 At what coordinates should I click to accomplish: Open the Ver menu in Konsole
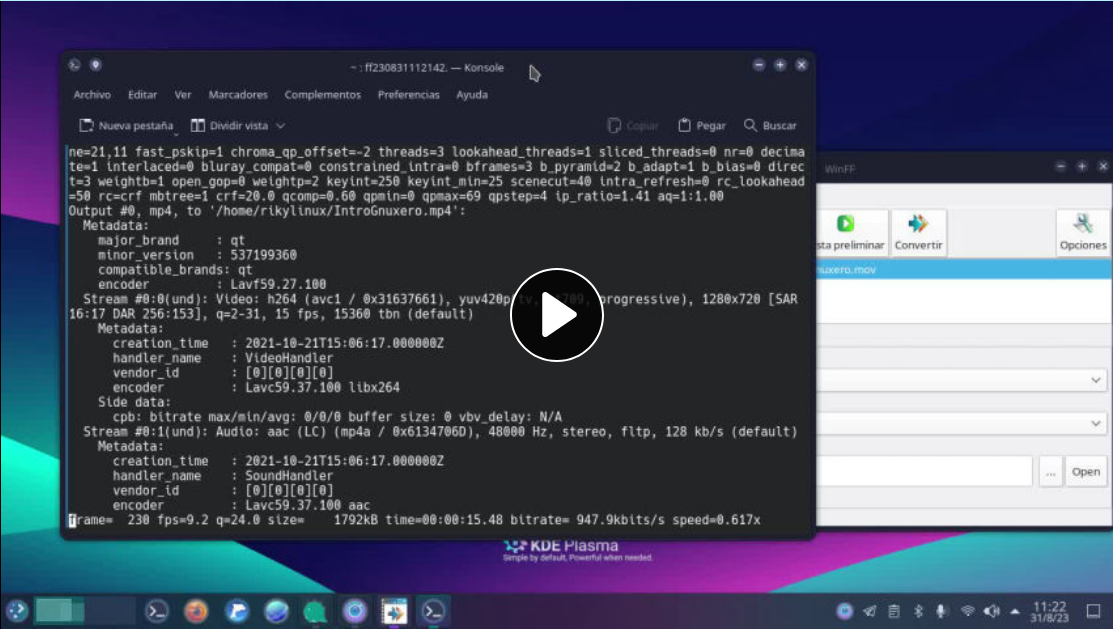183,94
